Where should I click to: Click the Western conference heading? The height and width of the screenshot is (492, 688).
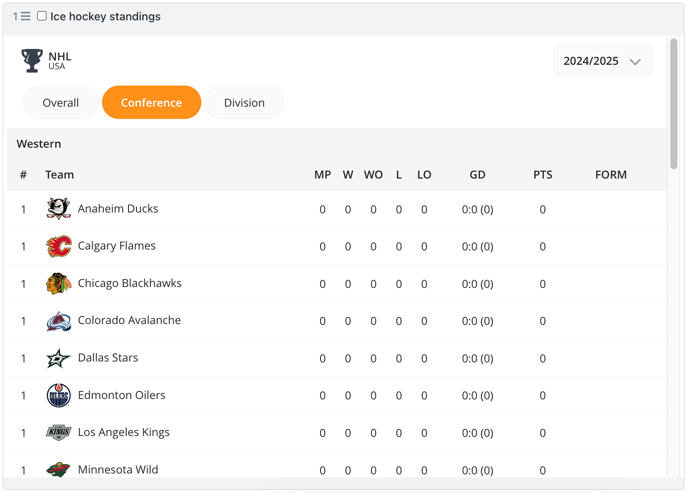[39, 144]
